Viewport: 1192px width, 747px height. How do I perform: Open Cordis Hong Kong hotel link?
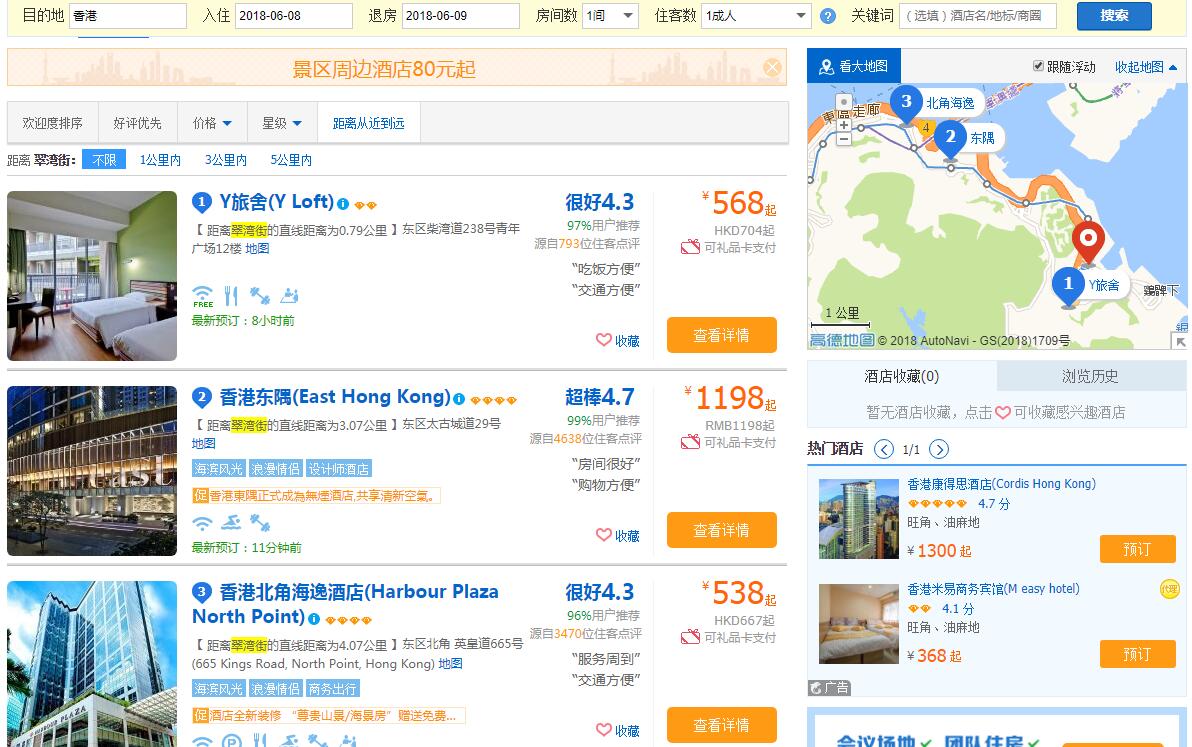pos(1001,483)
